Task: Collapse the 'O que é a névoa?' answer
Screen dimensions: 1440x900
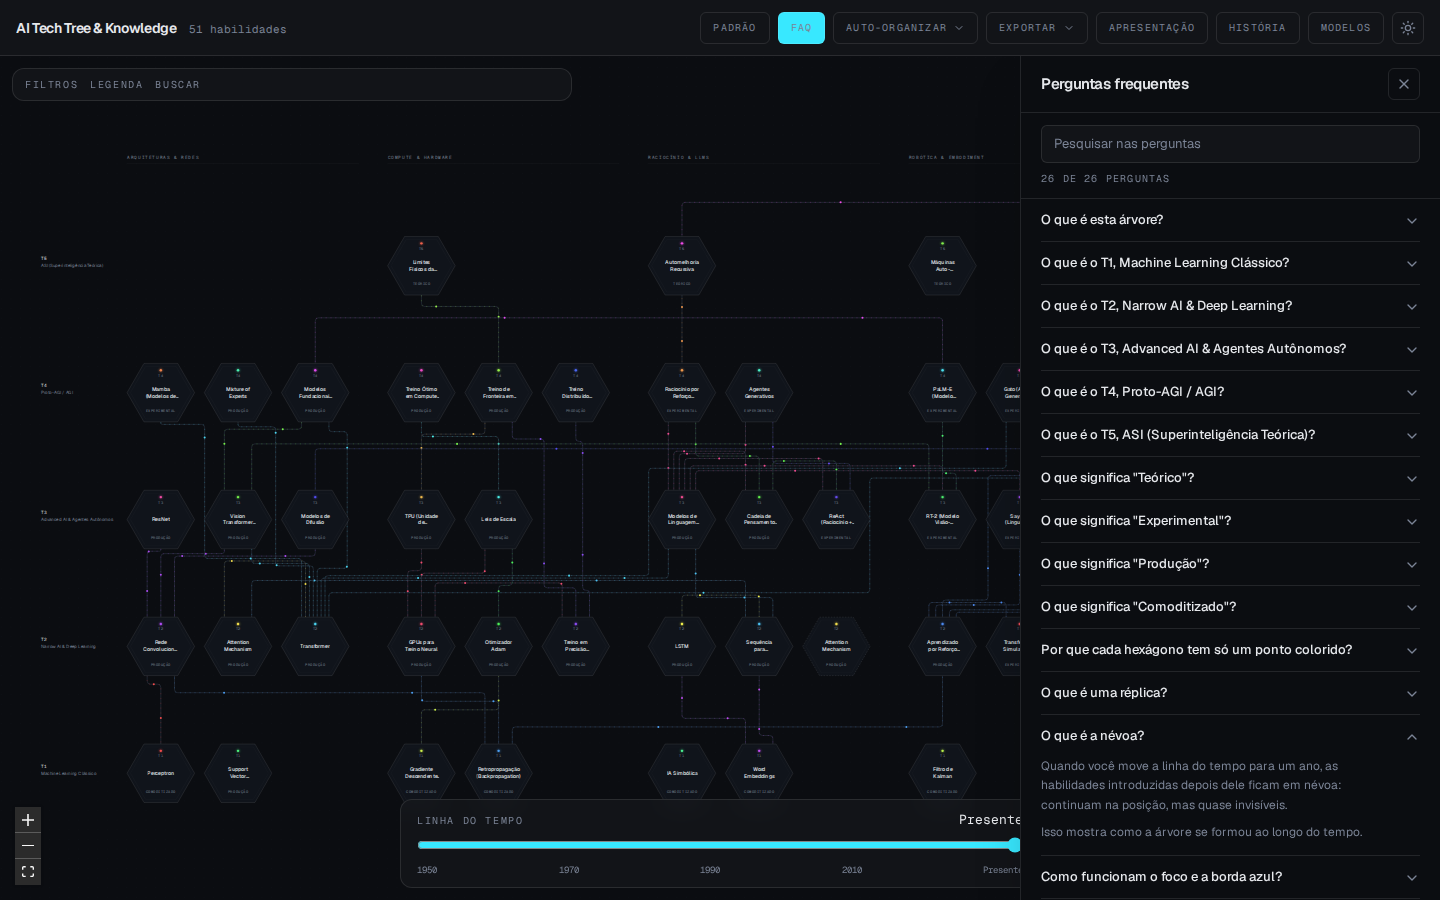Action: click(x=1230, y=736)
